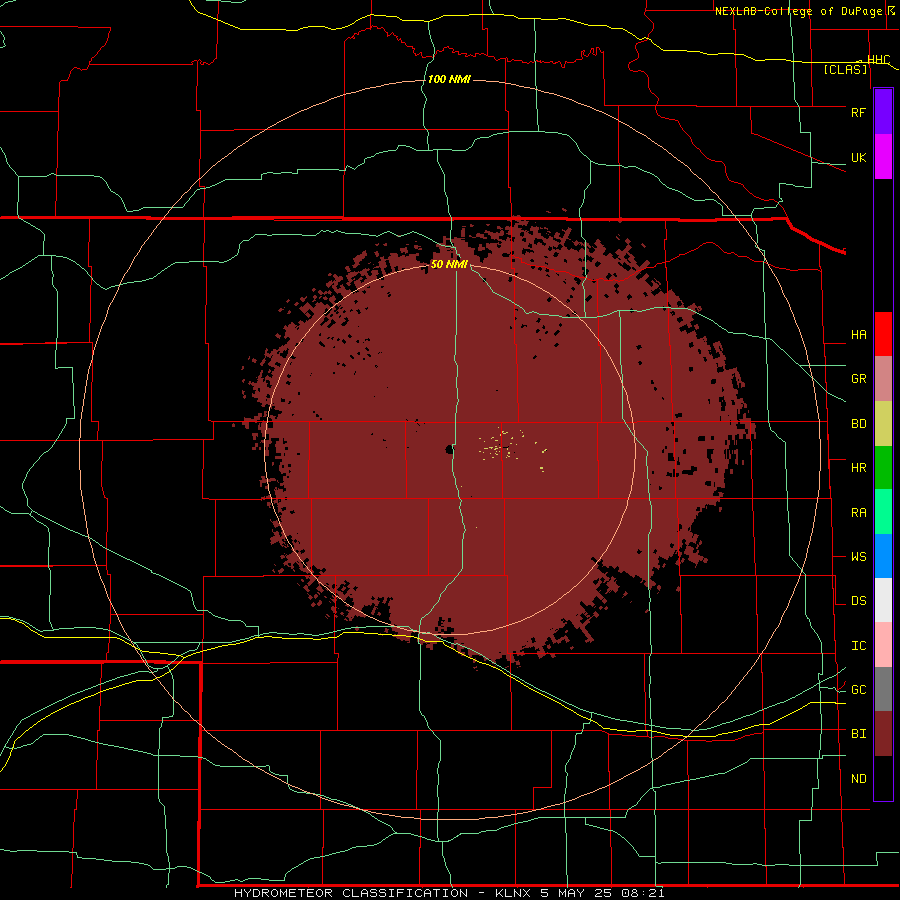This screenshot has width=900, height=900.
Task: Select the GC gray legend swatch
Action: coord(883,689)
